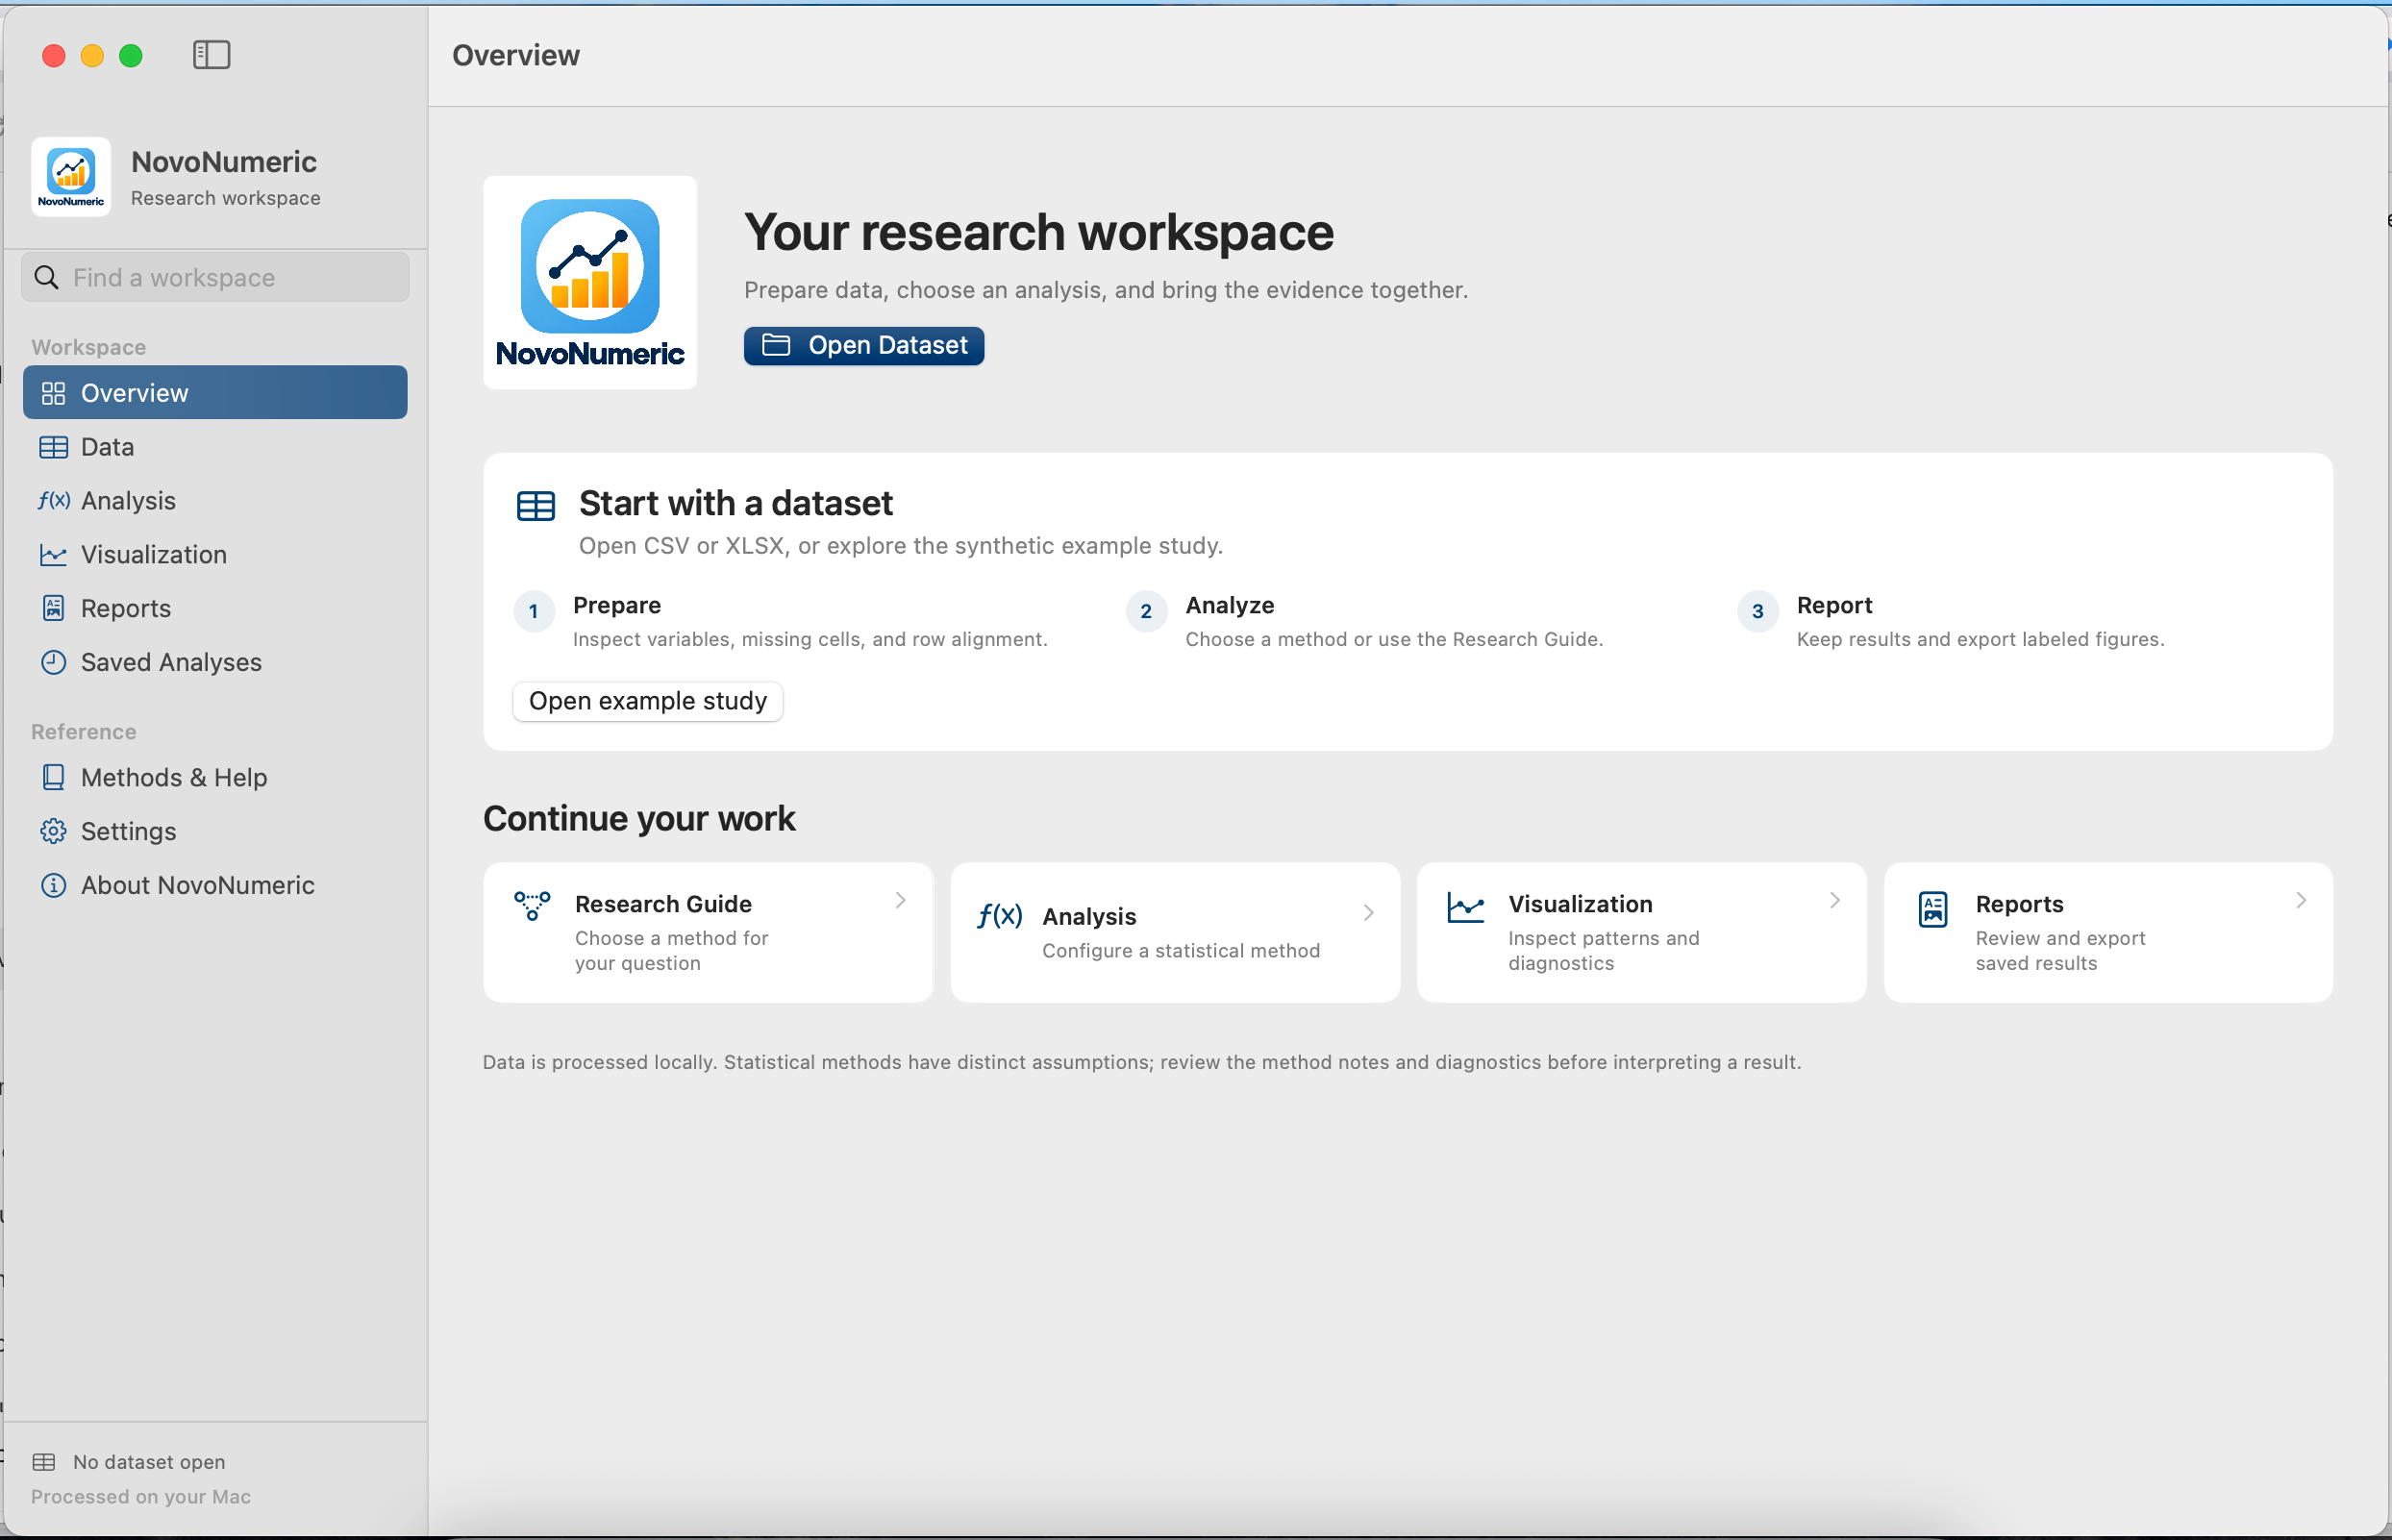Click the line chart icon on the Visualization card

coord(1466,908)
